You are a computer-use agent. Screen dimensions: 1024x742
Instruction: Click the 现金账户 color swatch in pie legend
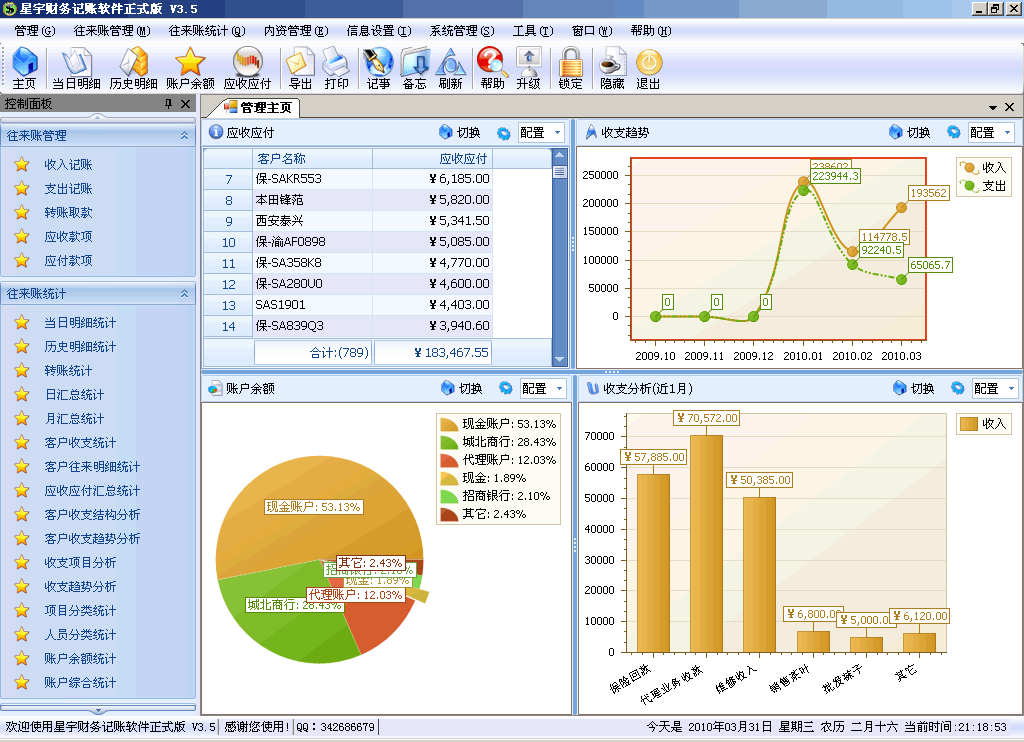tap(449, 424)
